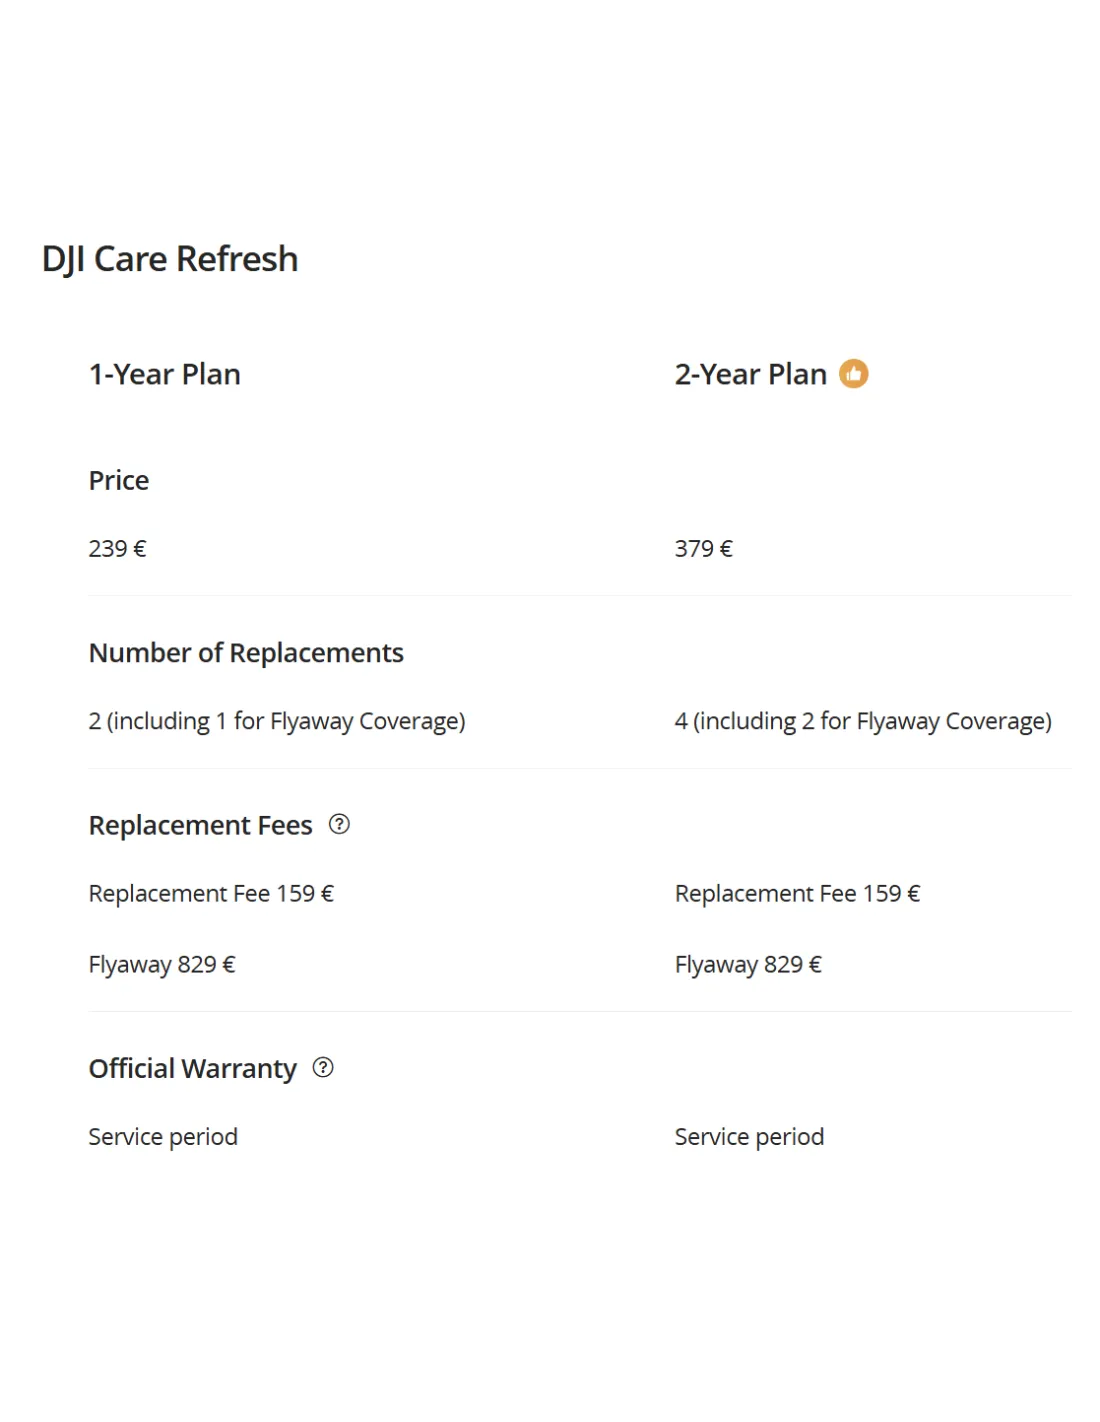Select the 2-Year Plan heading
The width and height of the screenshot is (1100, 1422).
751,374
